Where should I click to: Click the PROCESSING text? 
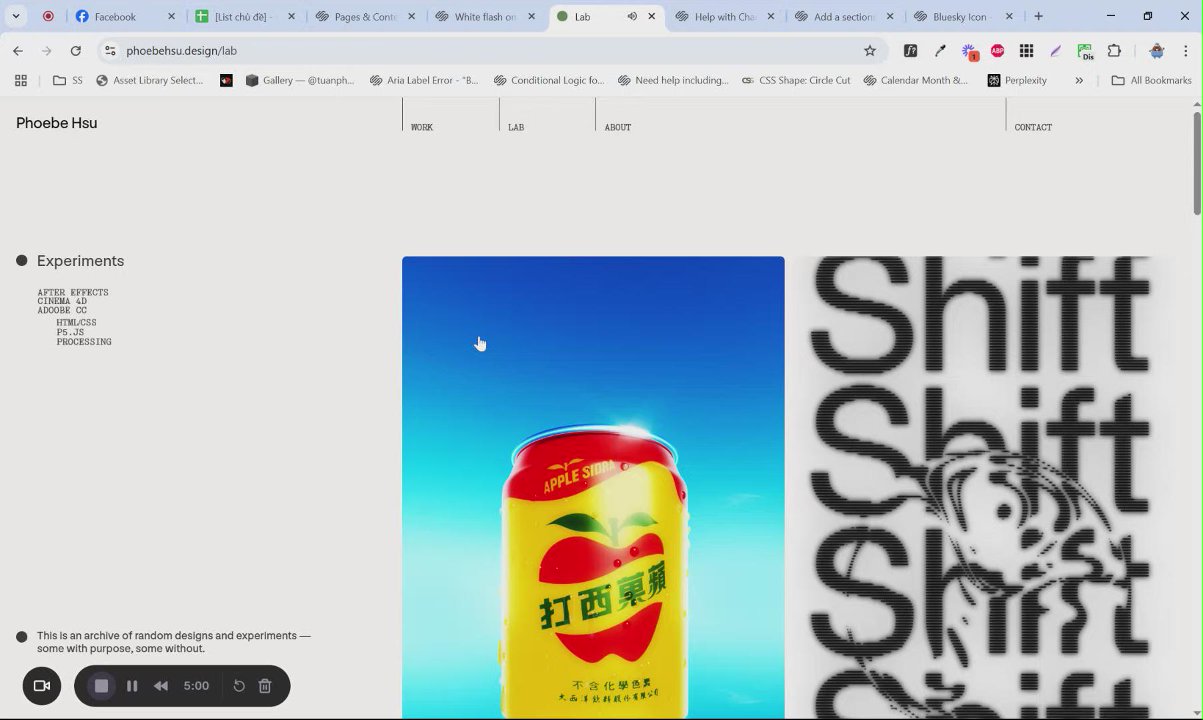[x=84, y=342]
